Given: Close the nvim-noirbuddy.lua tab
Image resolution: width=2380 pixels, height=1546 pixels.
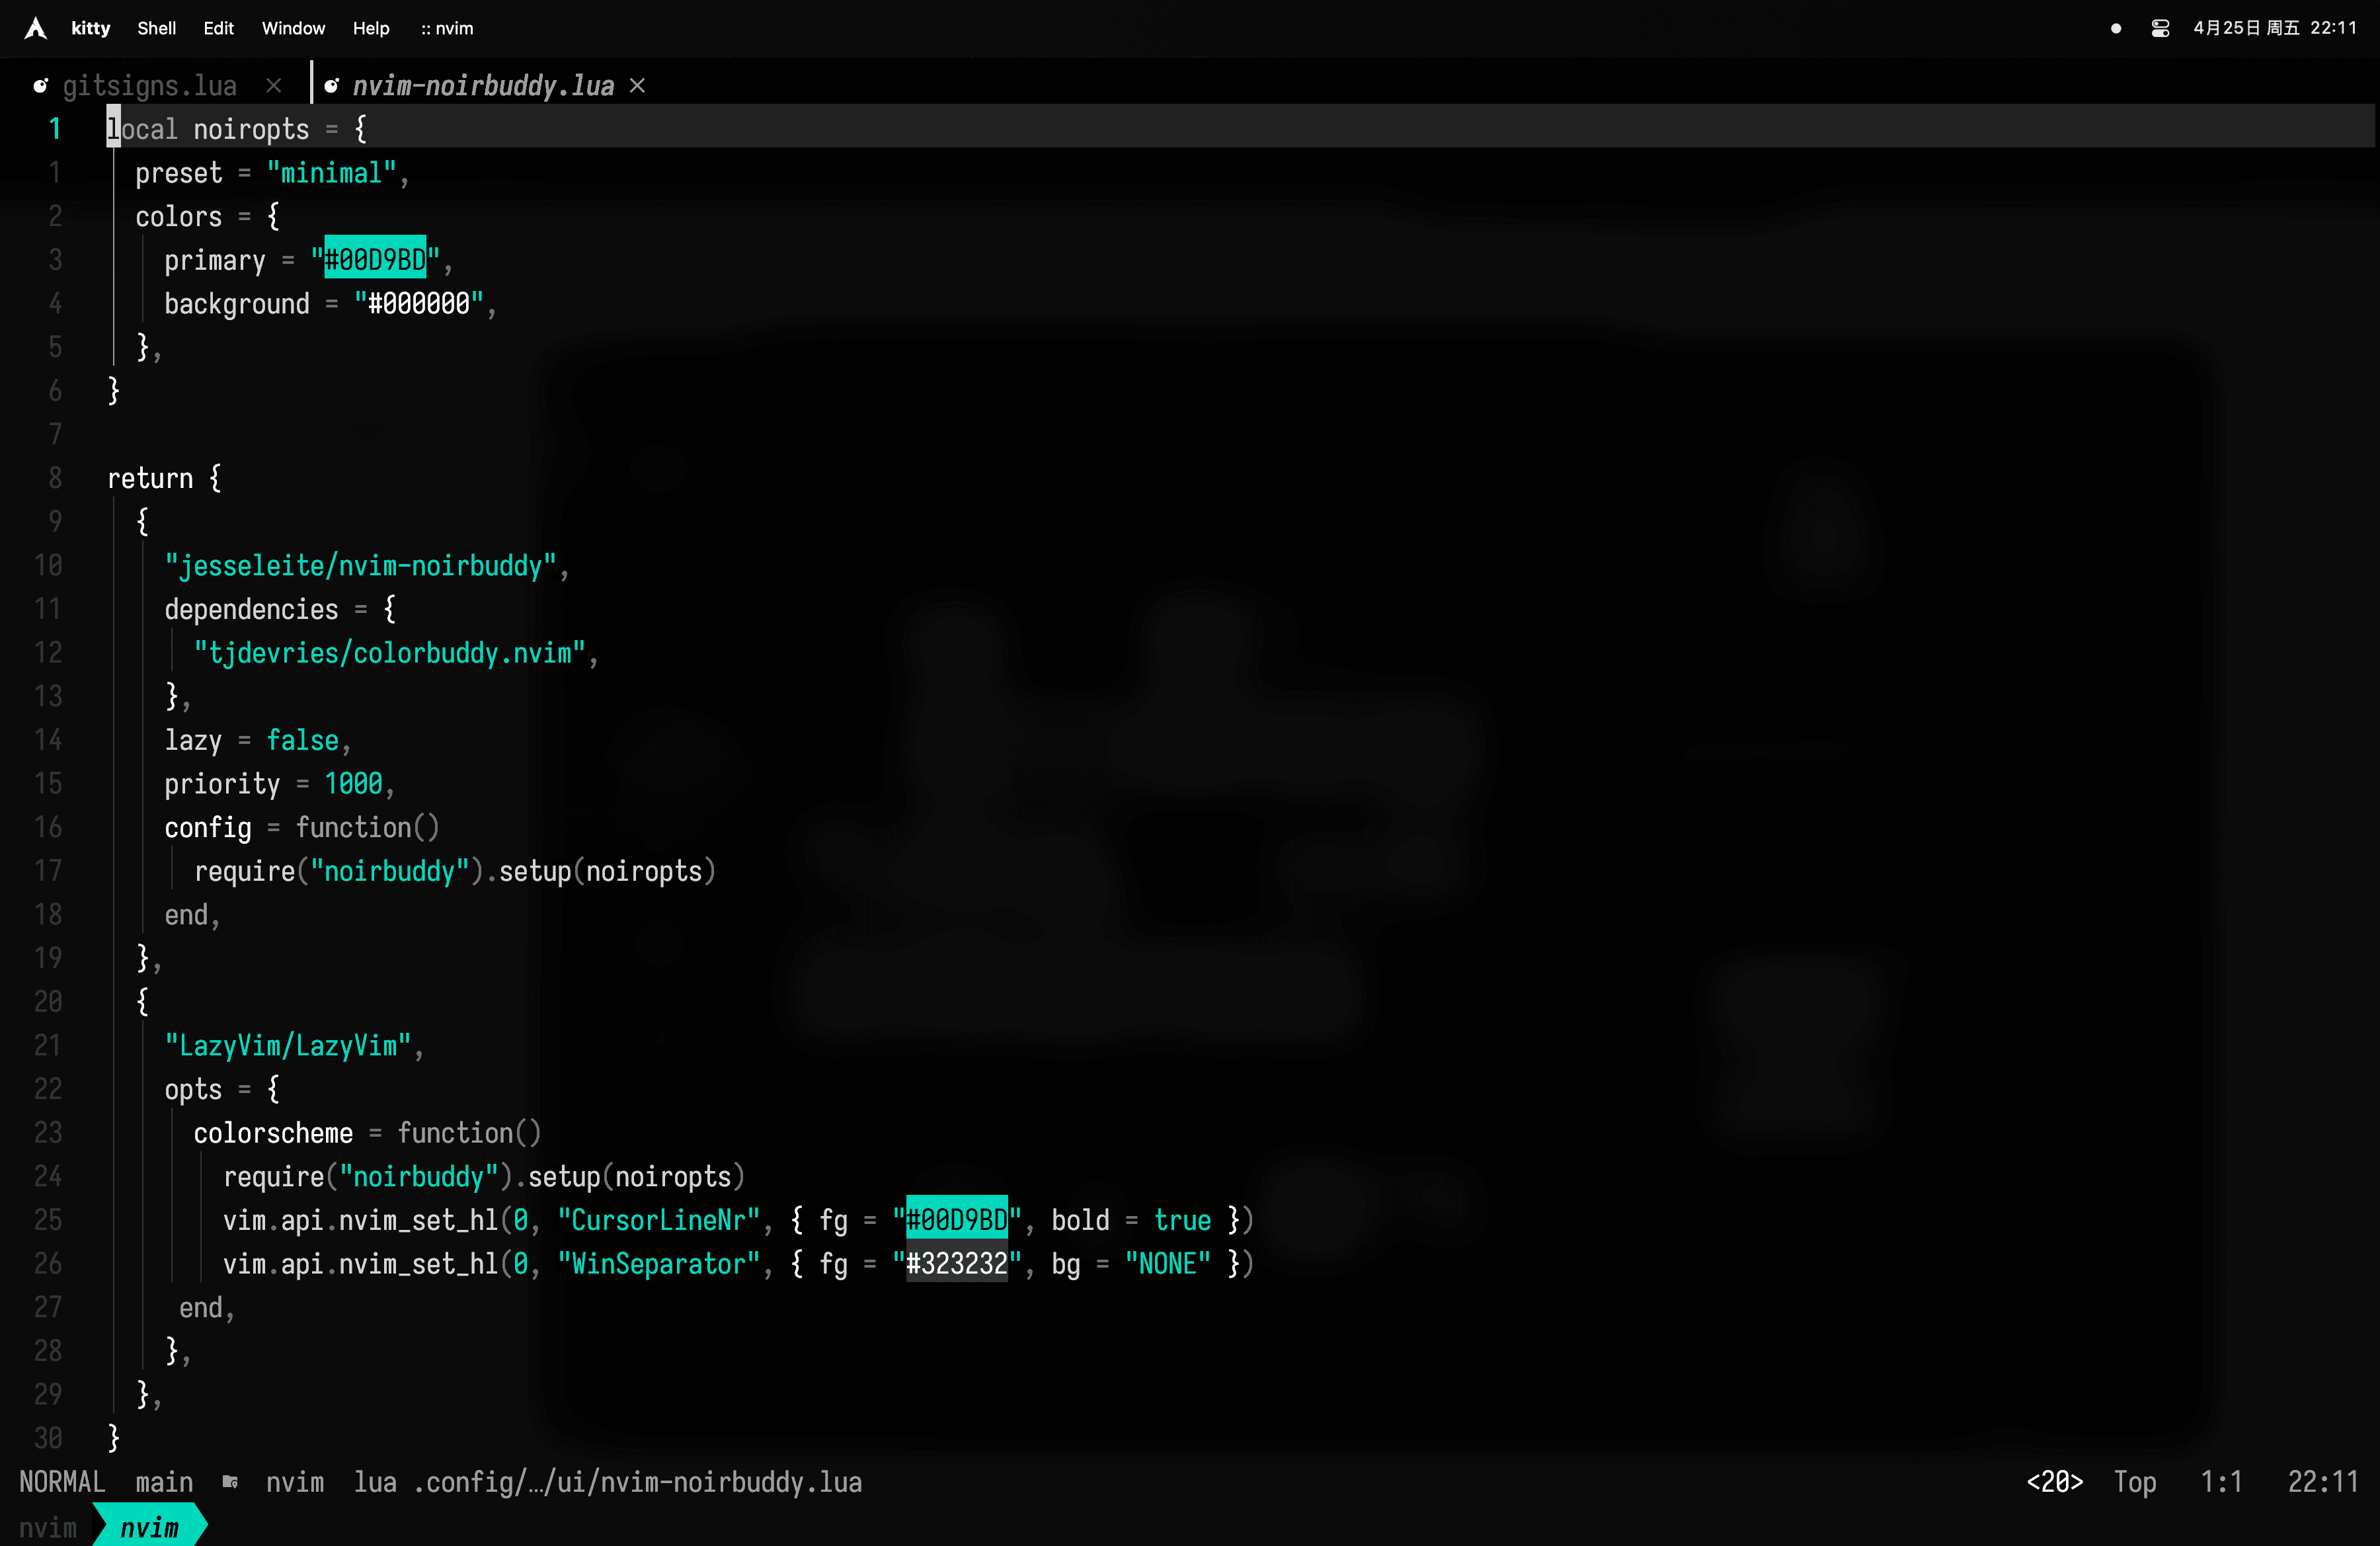Looking at the screenshot, I should pyautogui.click(x=637, y=86).
